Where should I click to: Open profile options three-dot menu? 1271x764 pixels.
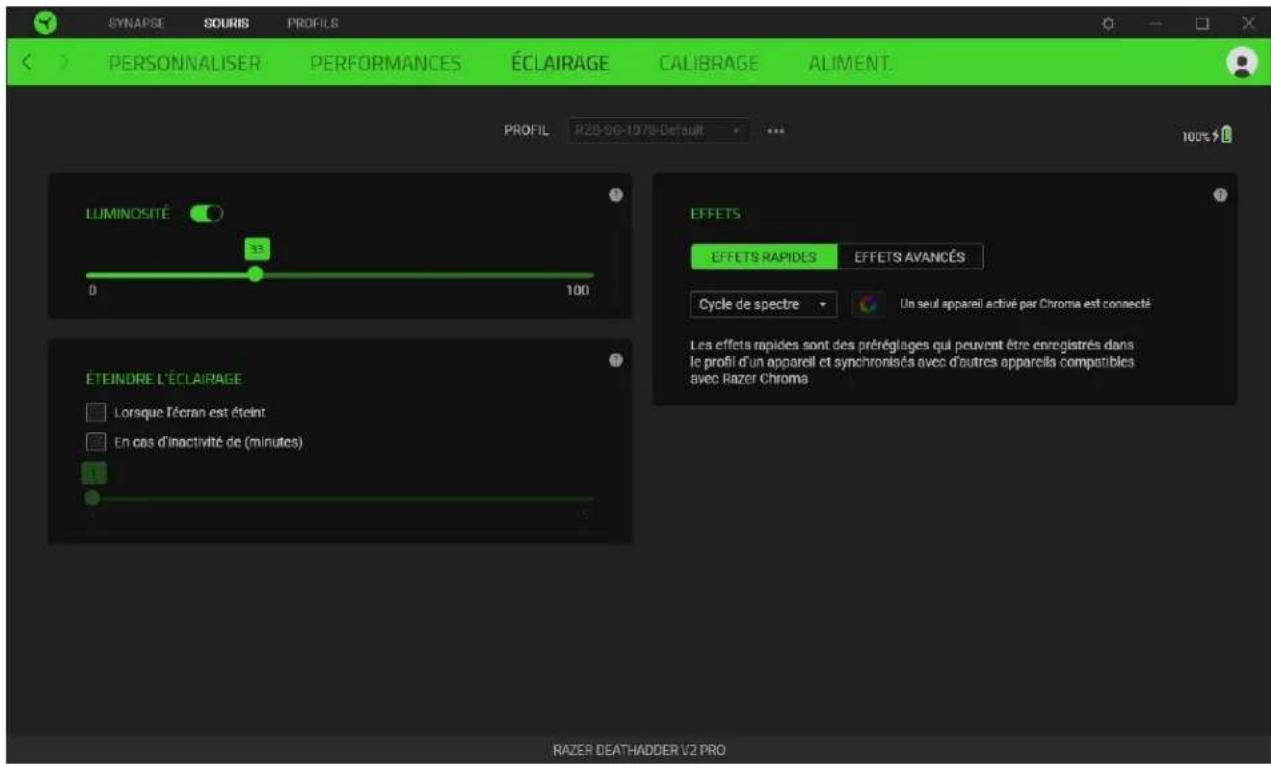pos(775,132)
